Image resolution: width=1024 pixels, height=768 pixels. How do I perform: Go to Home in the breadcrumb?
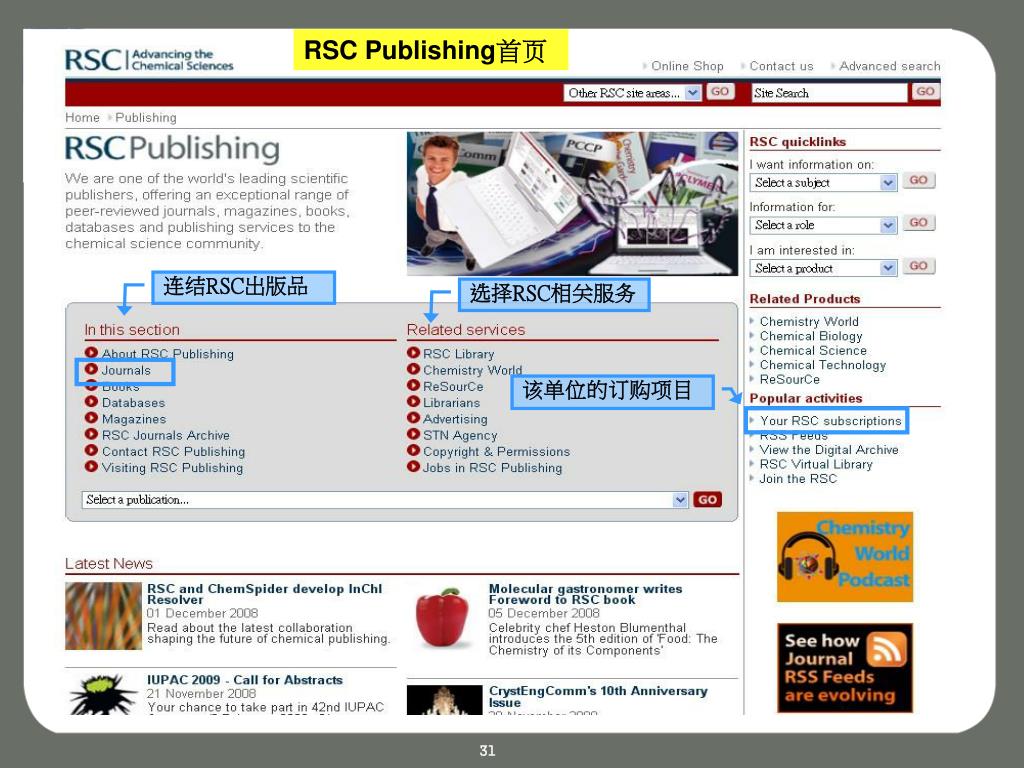(82, 118)
